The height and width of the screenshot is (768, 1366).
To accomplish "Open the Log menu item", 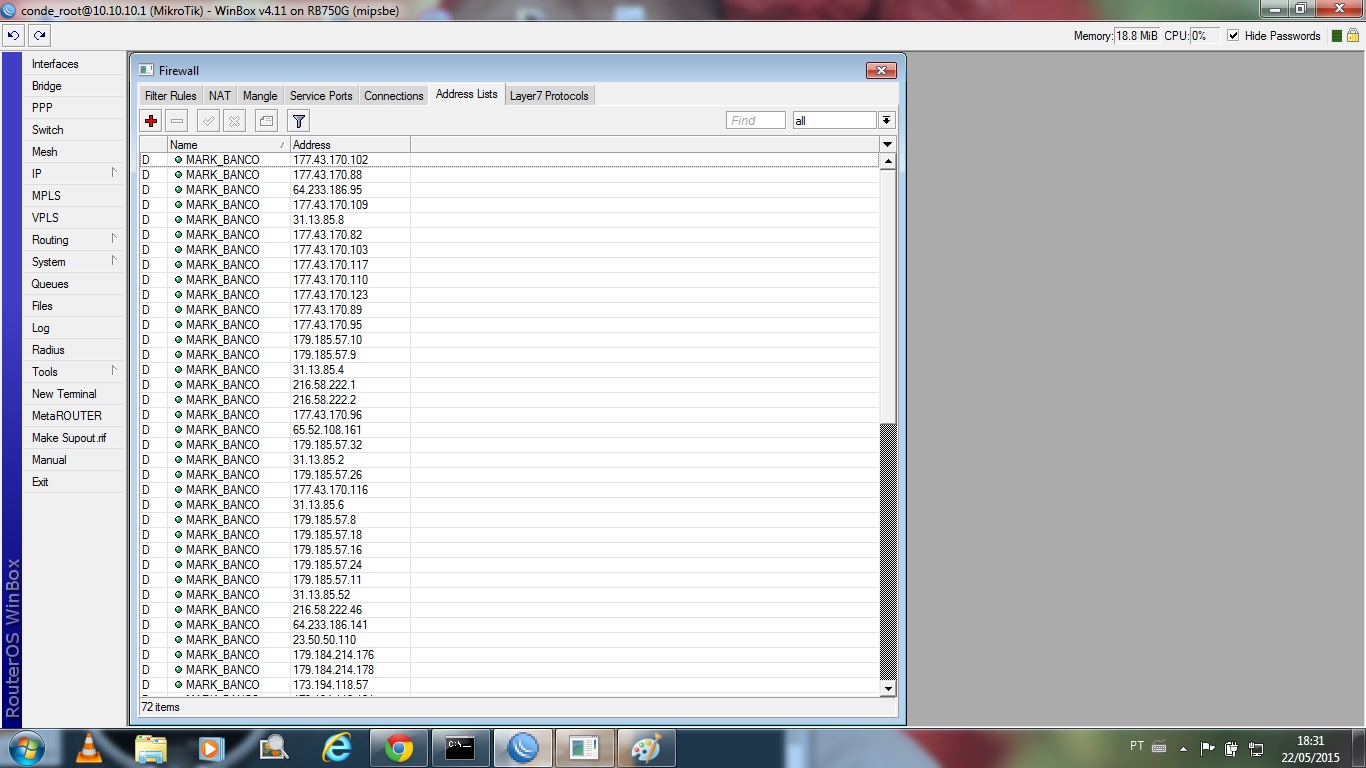I will (74, 328).
